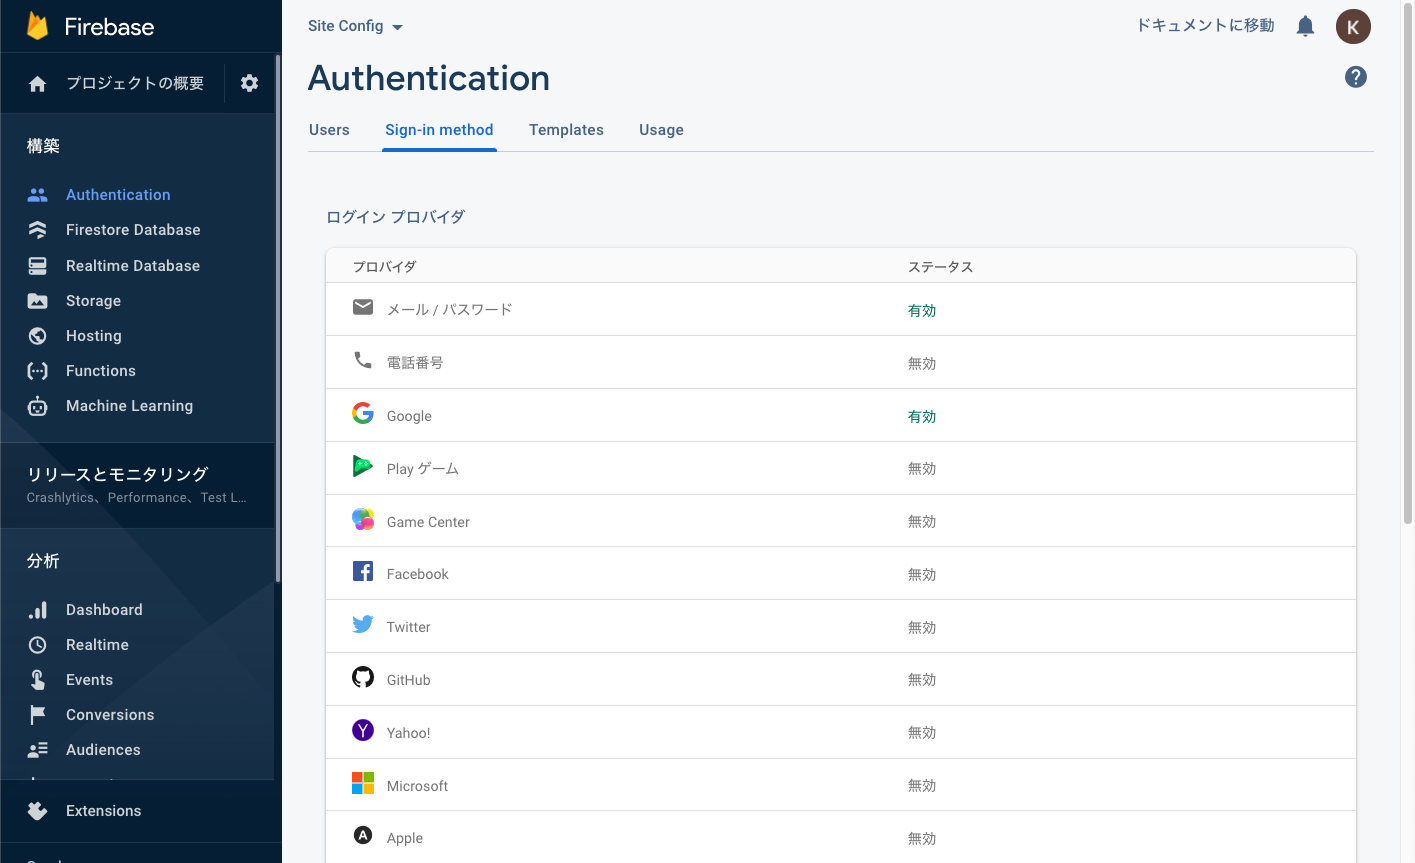Click the Microsoft logo icon
The height and width of the screenshot is (863, 1415).
[x=363, y=783]
